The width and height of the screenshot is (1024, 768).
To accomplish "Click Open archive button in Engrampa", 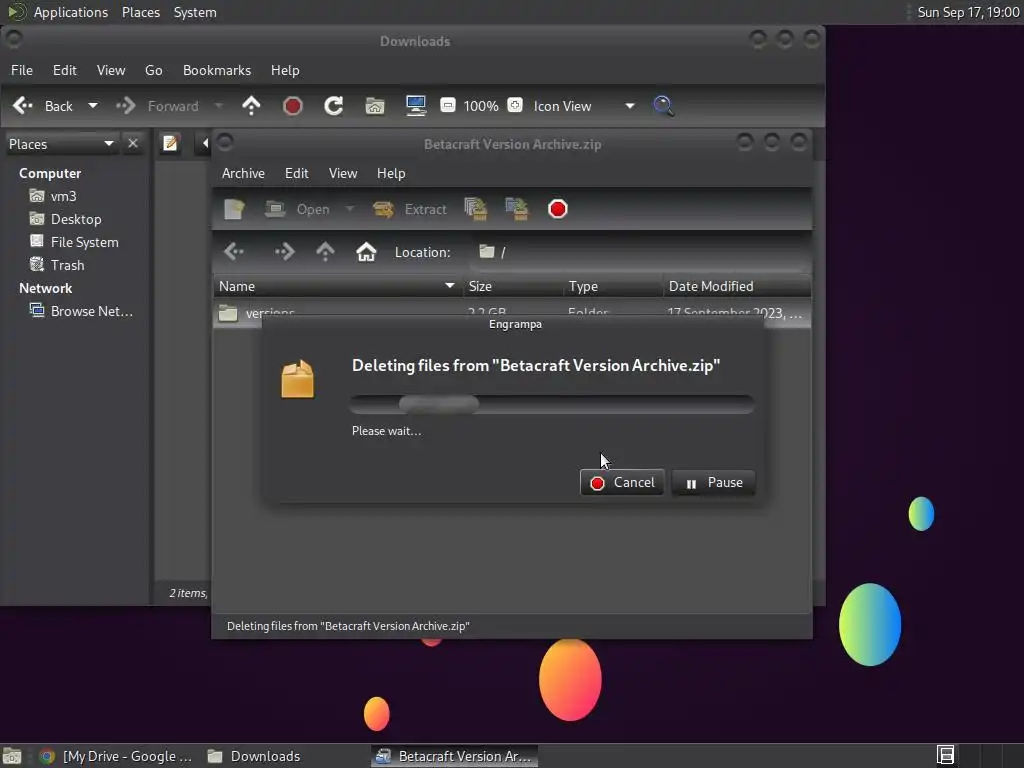I will click(x=298, y=209).
